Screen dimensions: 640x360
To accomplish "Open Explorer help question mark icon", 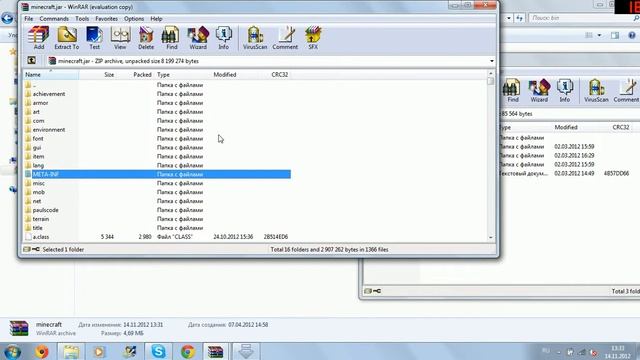I will [x=632, y=36].
